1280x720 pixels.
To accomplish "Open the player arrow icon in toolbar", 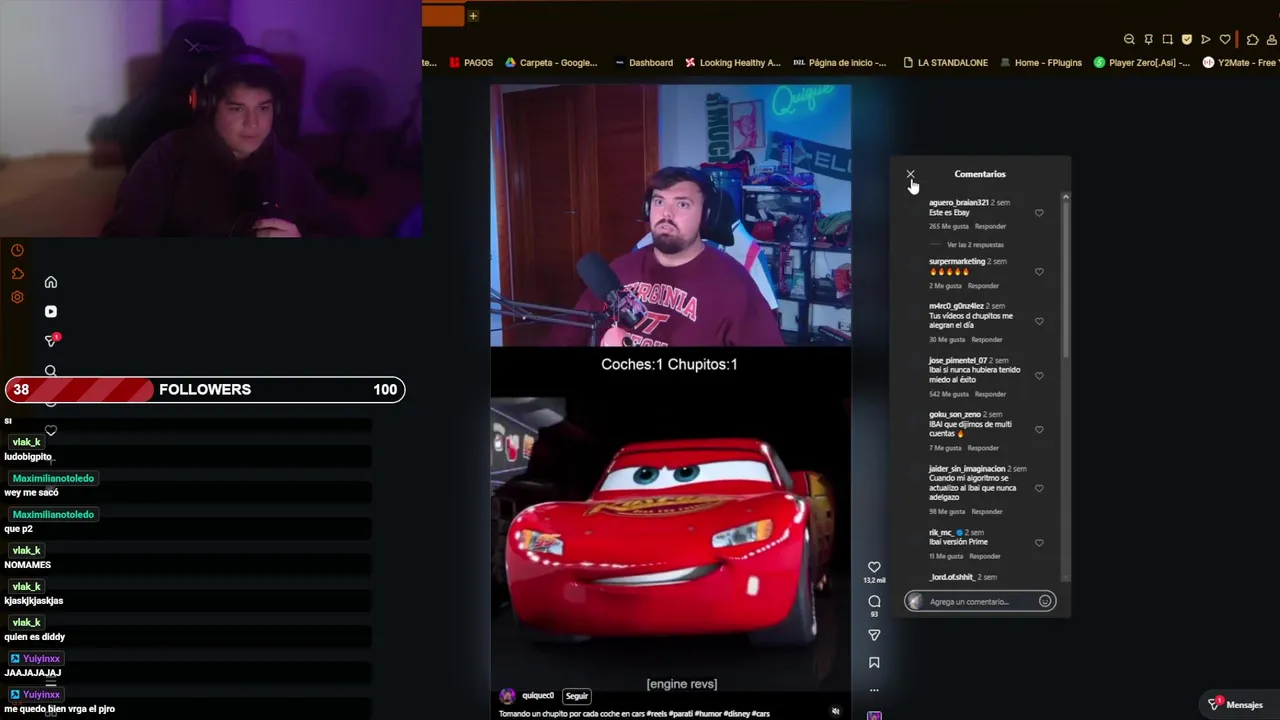I will pyautogui.click(x=1206, y=40).
